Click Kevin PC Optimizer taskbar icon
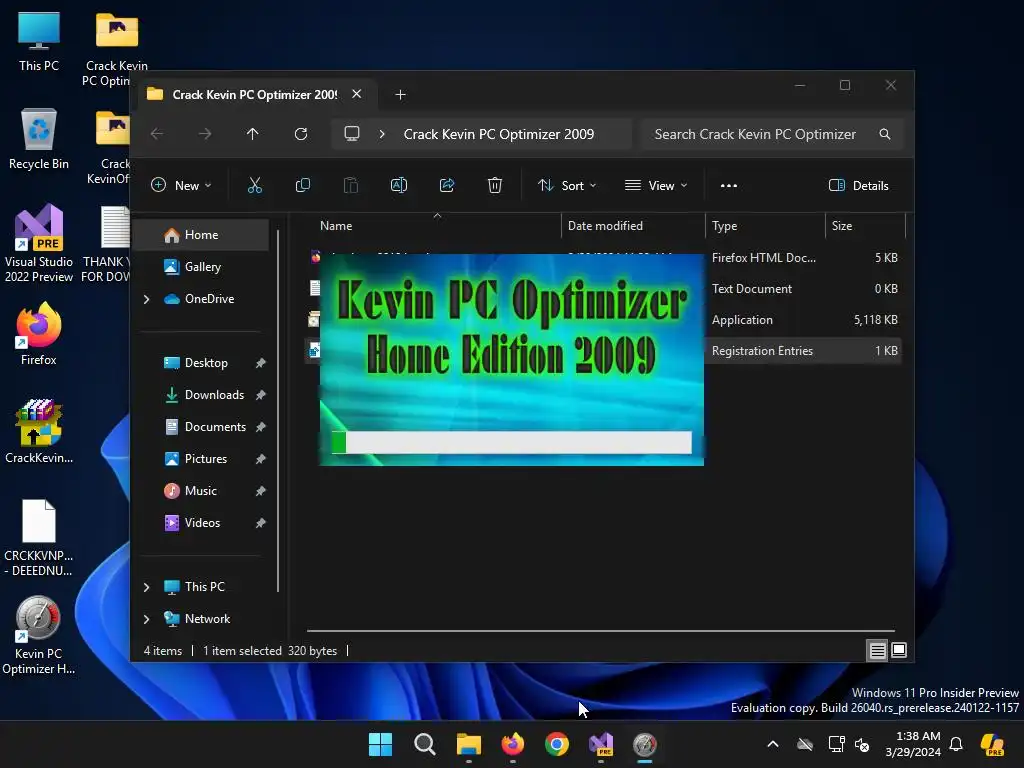 tap(645, 744)
